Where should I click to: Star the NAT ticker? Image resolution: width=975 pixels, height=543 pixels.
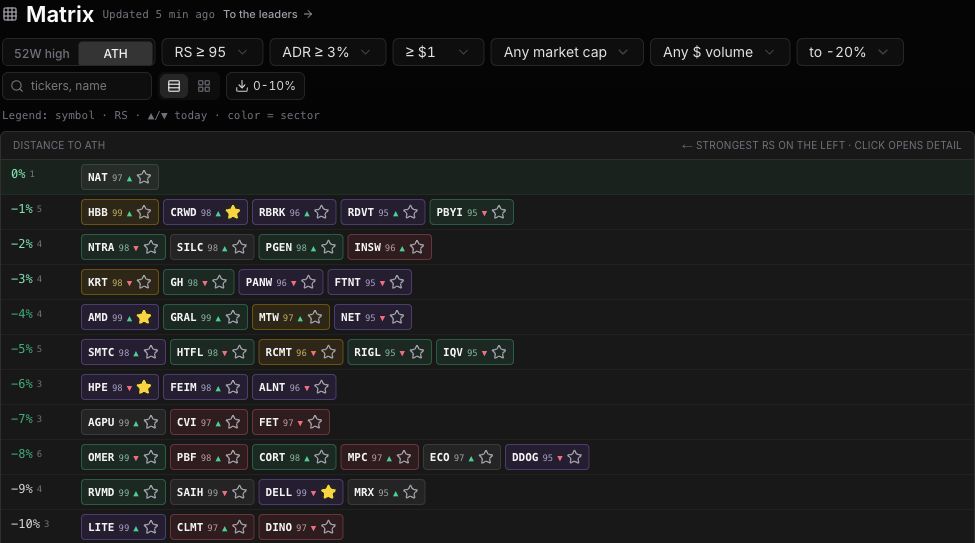click(x=144, y=177)
